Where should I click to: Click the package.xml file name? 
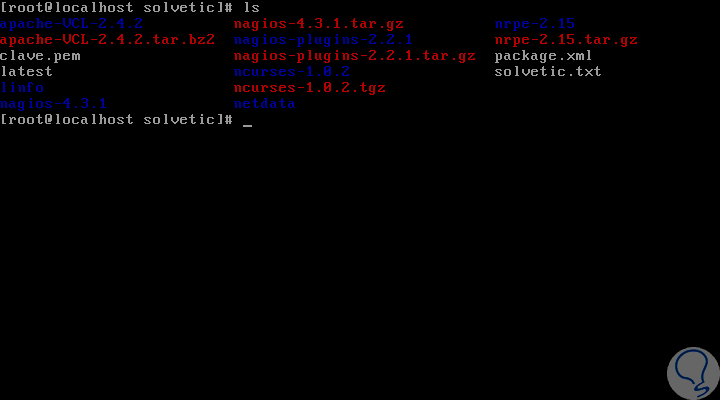543,56
